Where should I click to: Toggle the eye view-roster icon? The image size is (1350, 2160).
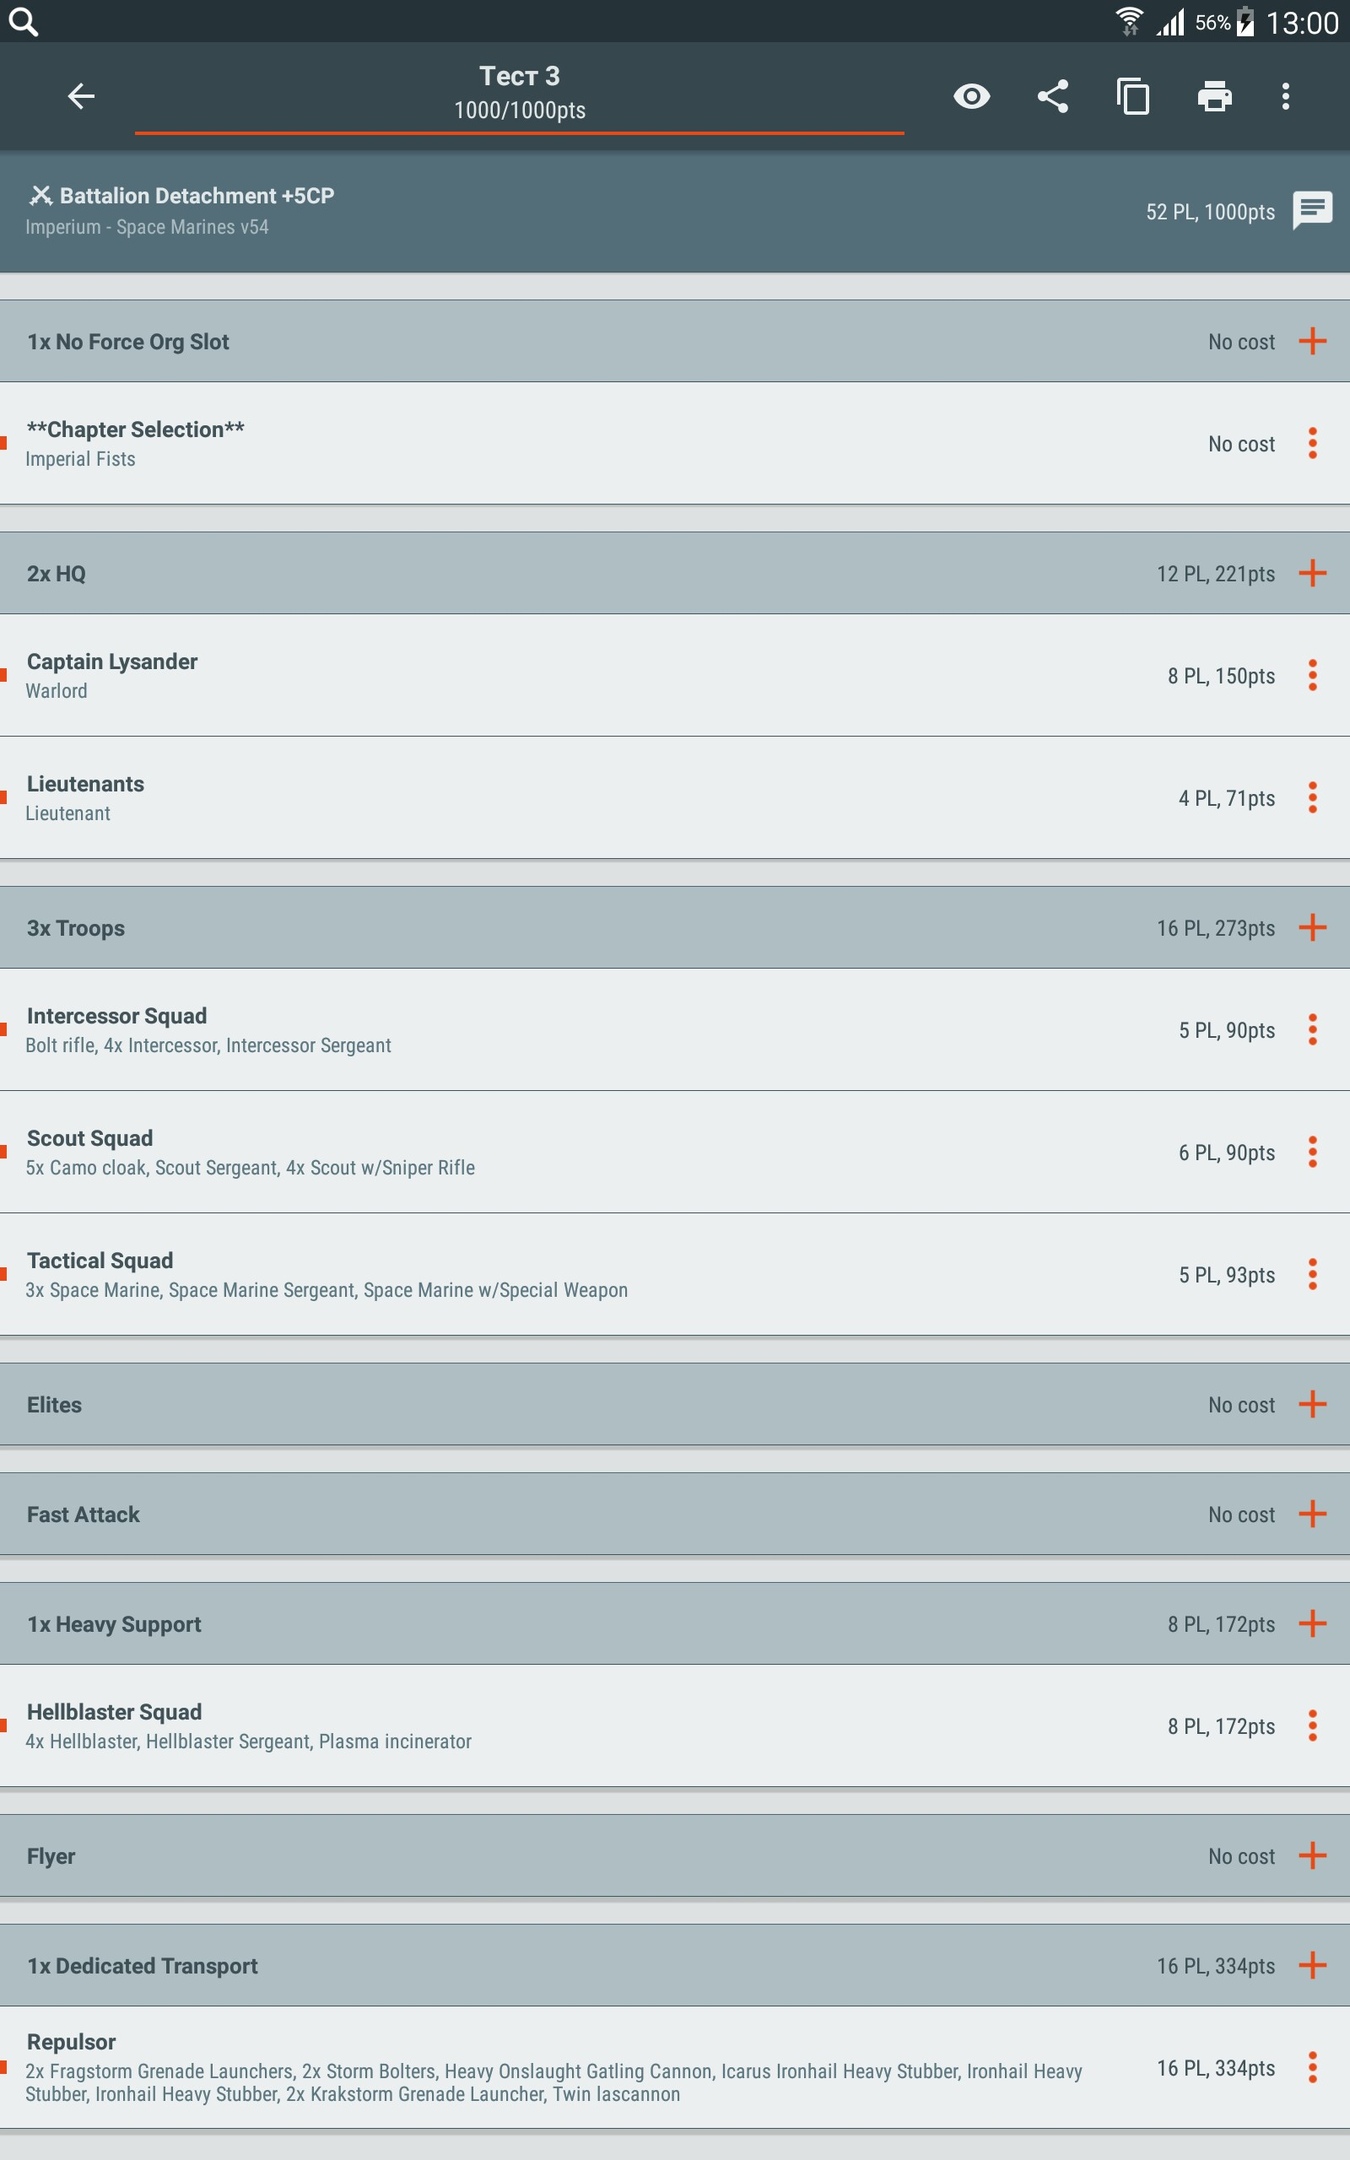[971, 96]
